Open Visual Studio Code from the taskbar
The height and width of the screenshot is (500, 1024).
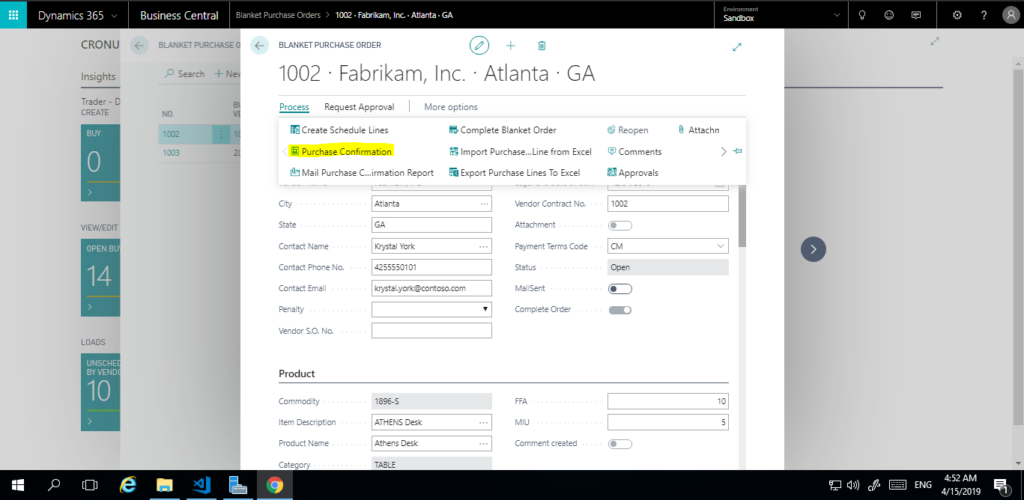pos(201,485)
